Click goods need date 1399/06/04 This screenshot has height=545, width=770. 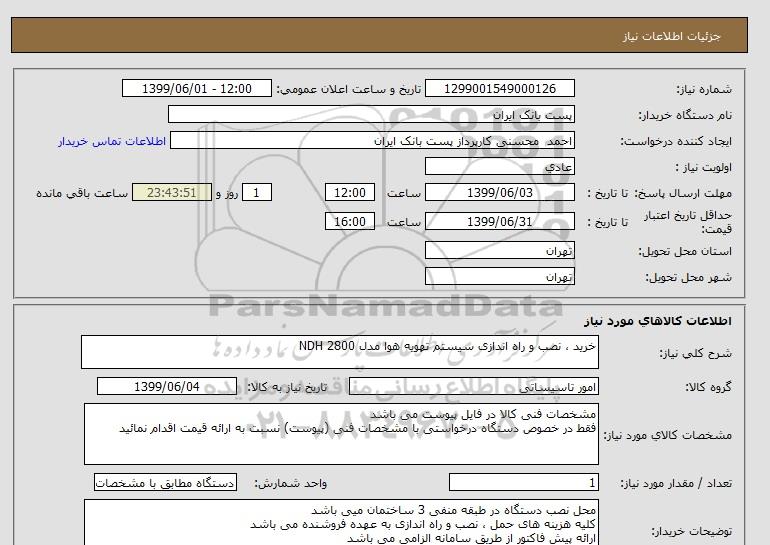point(167,386)
